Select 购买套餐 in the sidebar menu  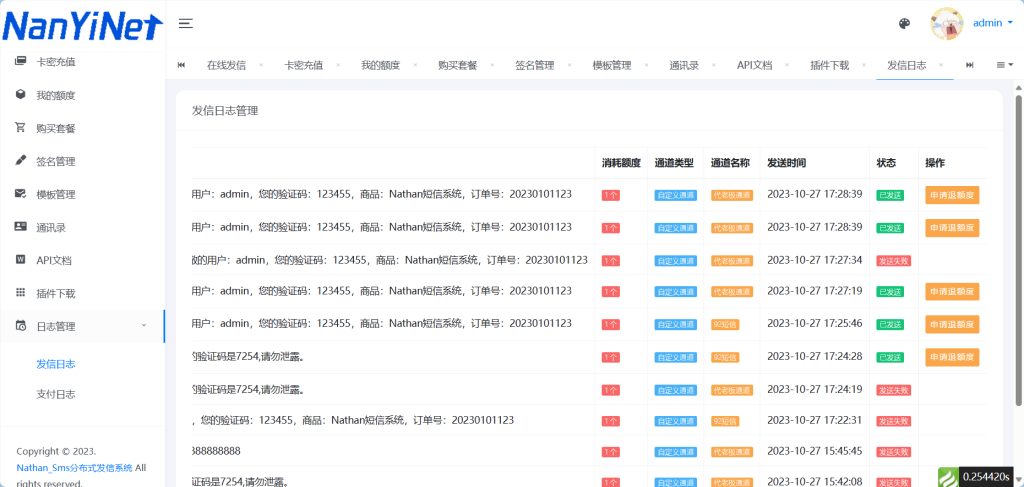click(56, 129)
